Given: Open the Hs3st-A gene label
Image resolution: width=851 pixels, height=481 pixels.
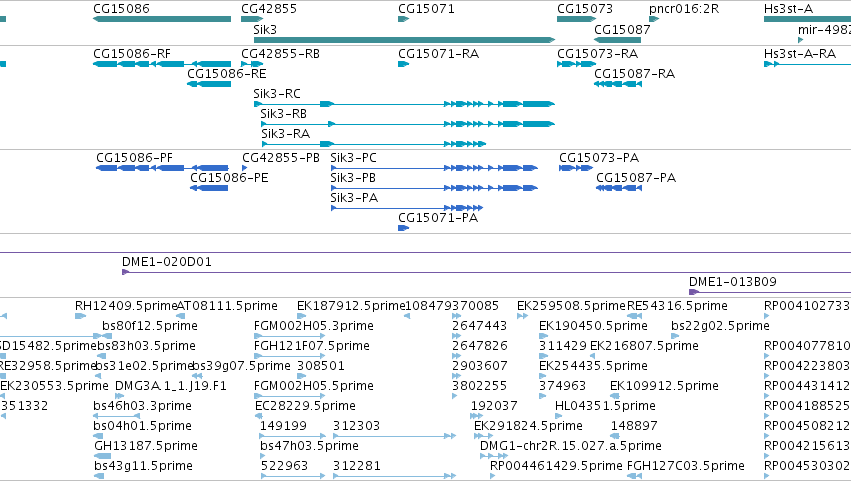Looking at the screenshot, I should (x=788, y=9).
